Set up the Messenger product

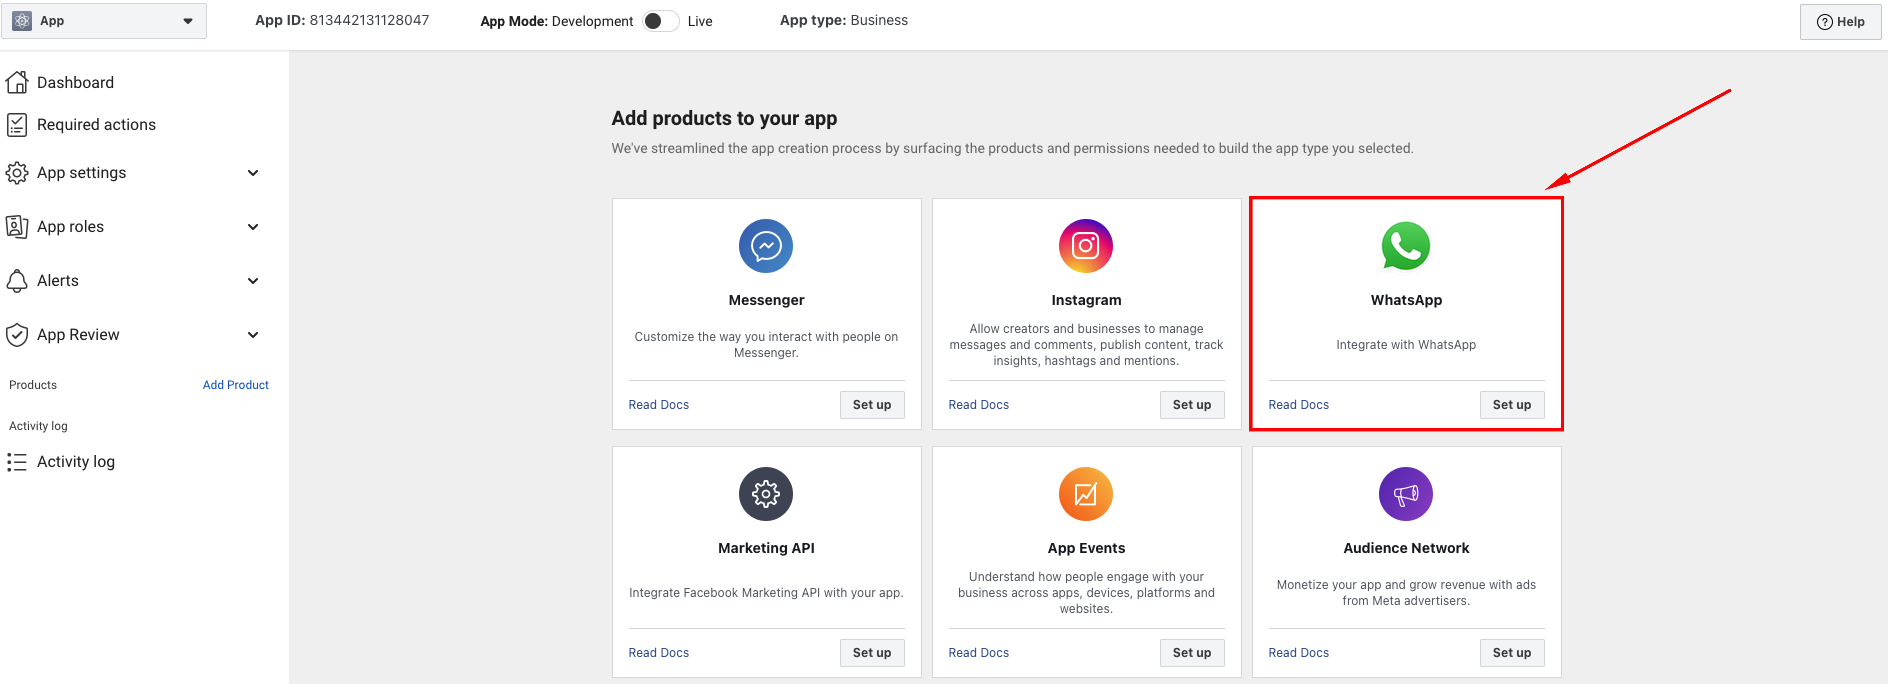[872, 405]
